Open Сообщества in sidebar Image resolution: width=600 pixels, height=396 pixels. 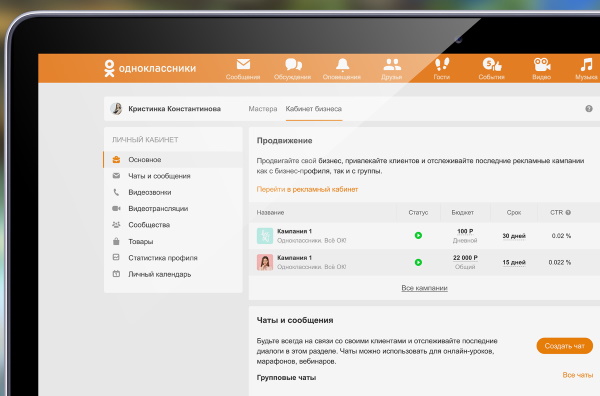tap(149, 225)
